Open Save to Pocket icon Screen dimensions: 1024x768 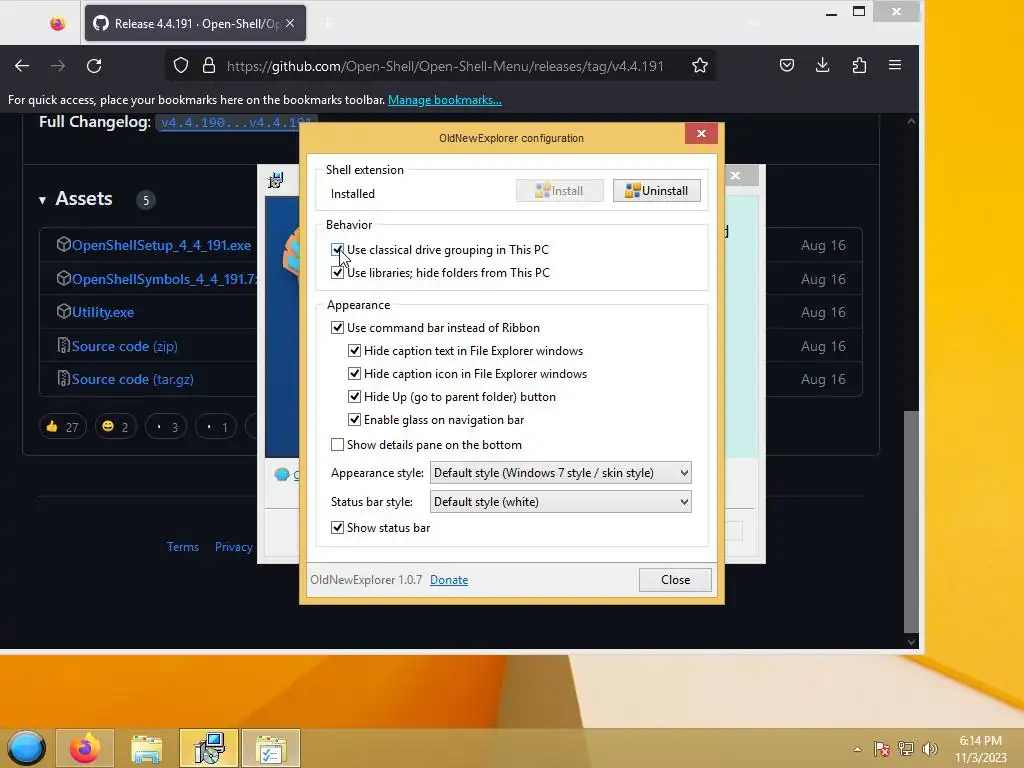(x=787, y=65)
